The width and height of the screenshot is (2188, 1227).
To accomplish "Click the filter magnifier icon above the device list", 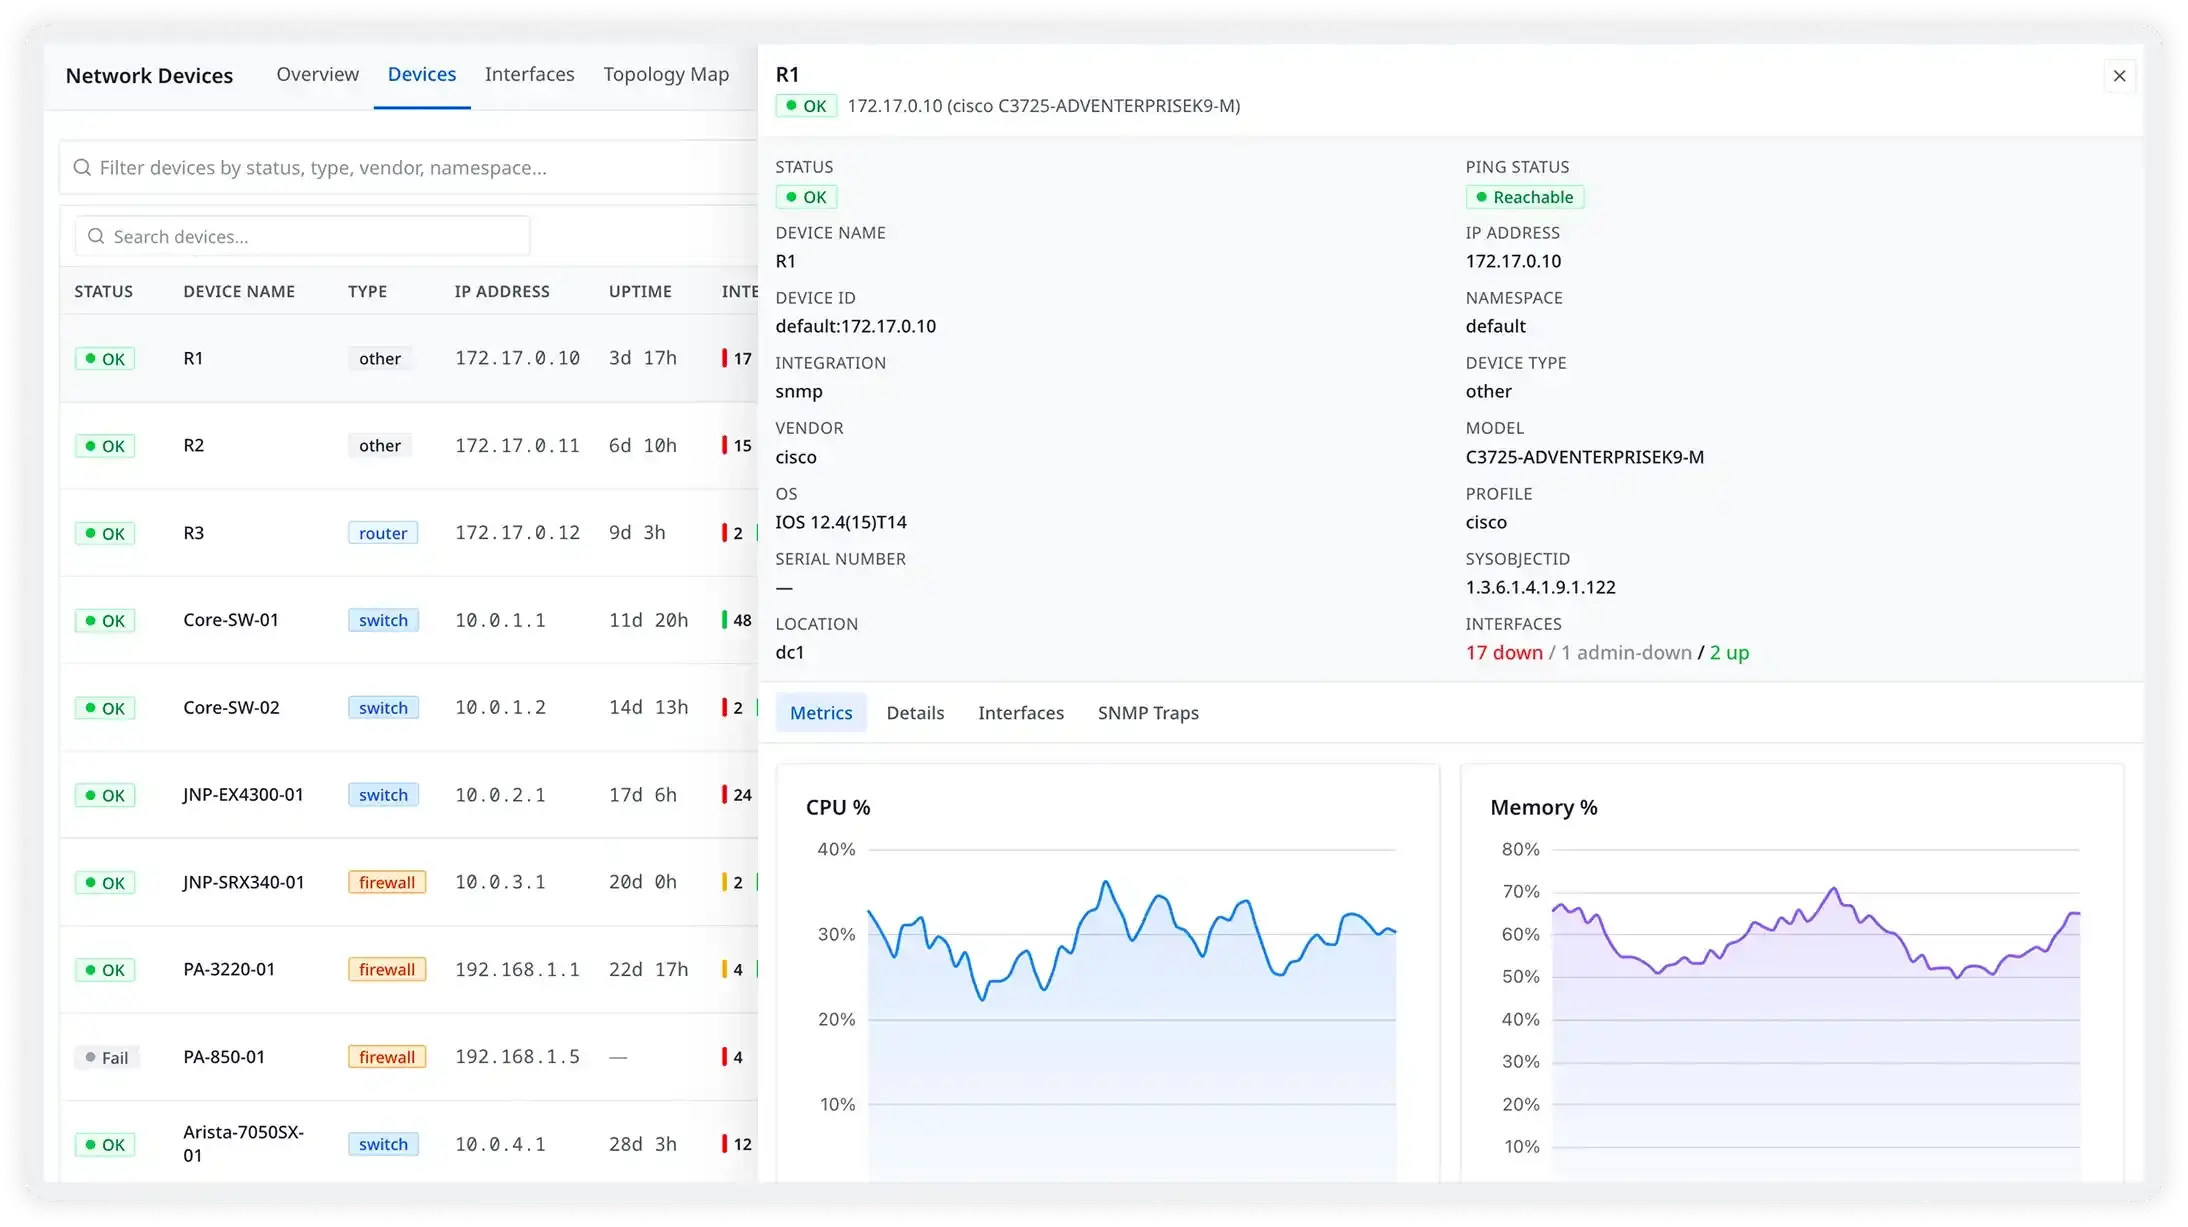I will coord(83,167).
